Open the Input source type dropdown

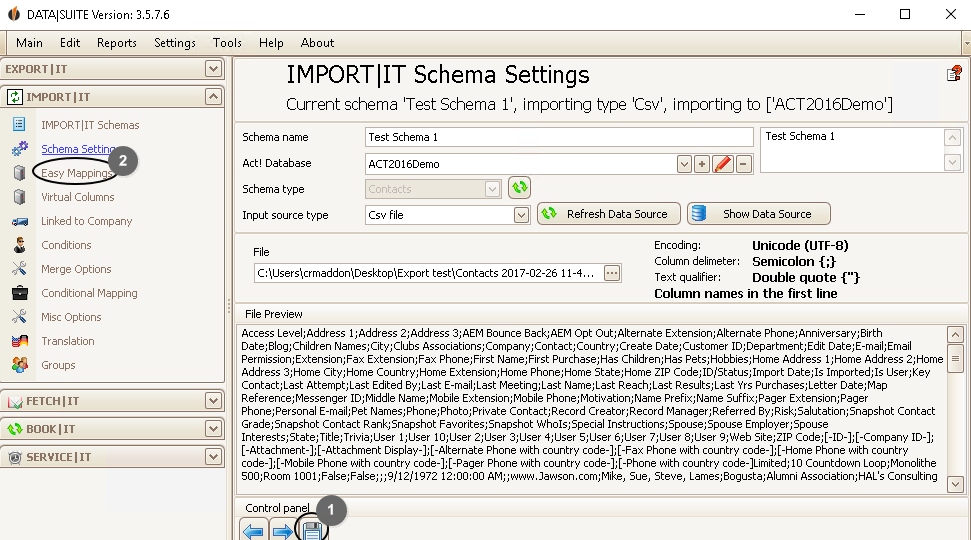[x=521, y=215]
